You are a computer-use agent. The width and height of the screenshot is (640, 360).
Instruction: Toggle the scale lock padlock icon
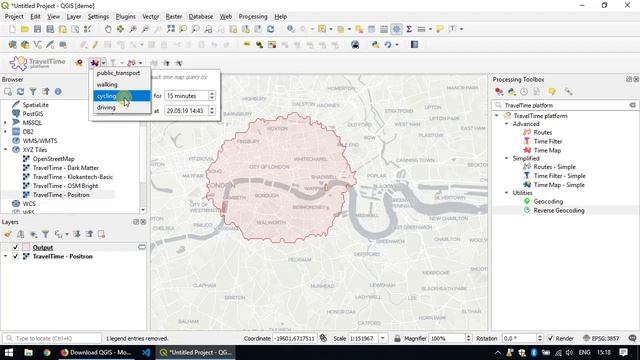tap(397, 338)
